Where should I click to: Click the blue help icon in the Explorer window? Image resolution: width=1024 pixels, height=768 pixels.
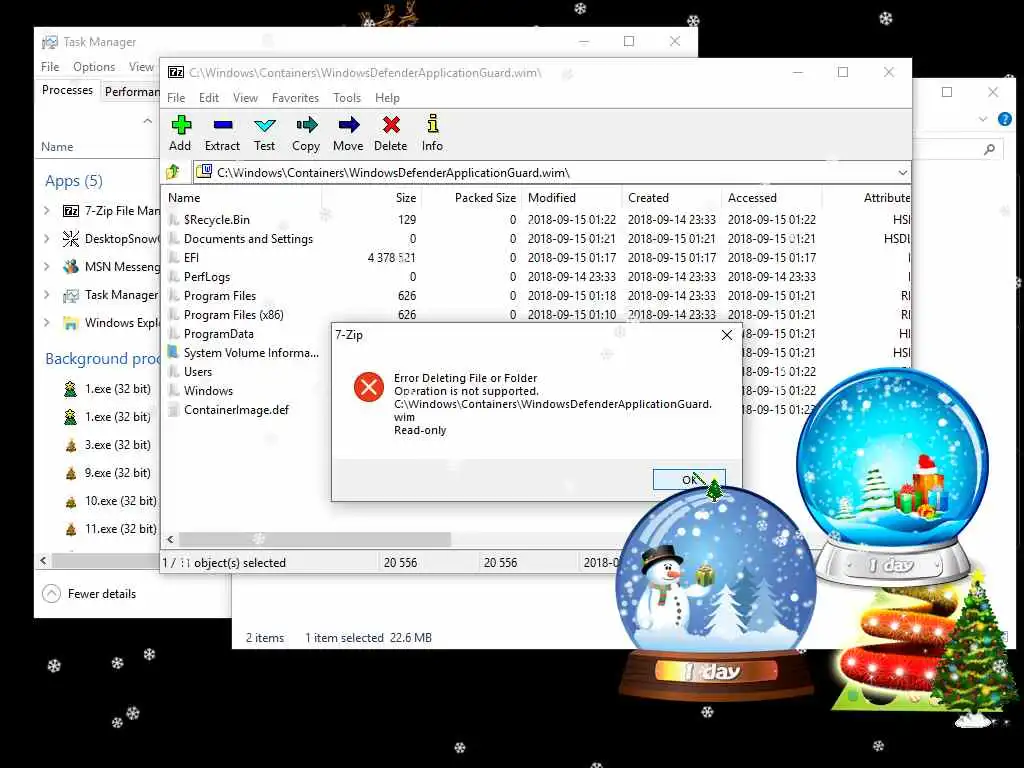[x=1004, y=119]
